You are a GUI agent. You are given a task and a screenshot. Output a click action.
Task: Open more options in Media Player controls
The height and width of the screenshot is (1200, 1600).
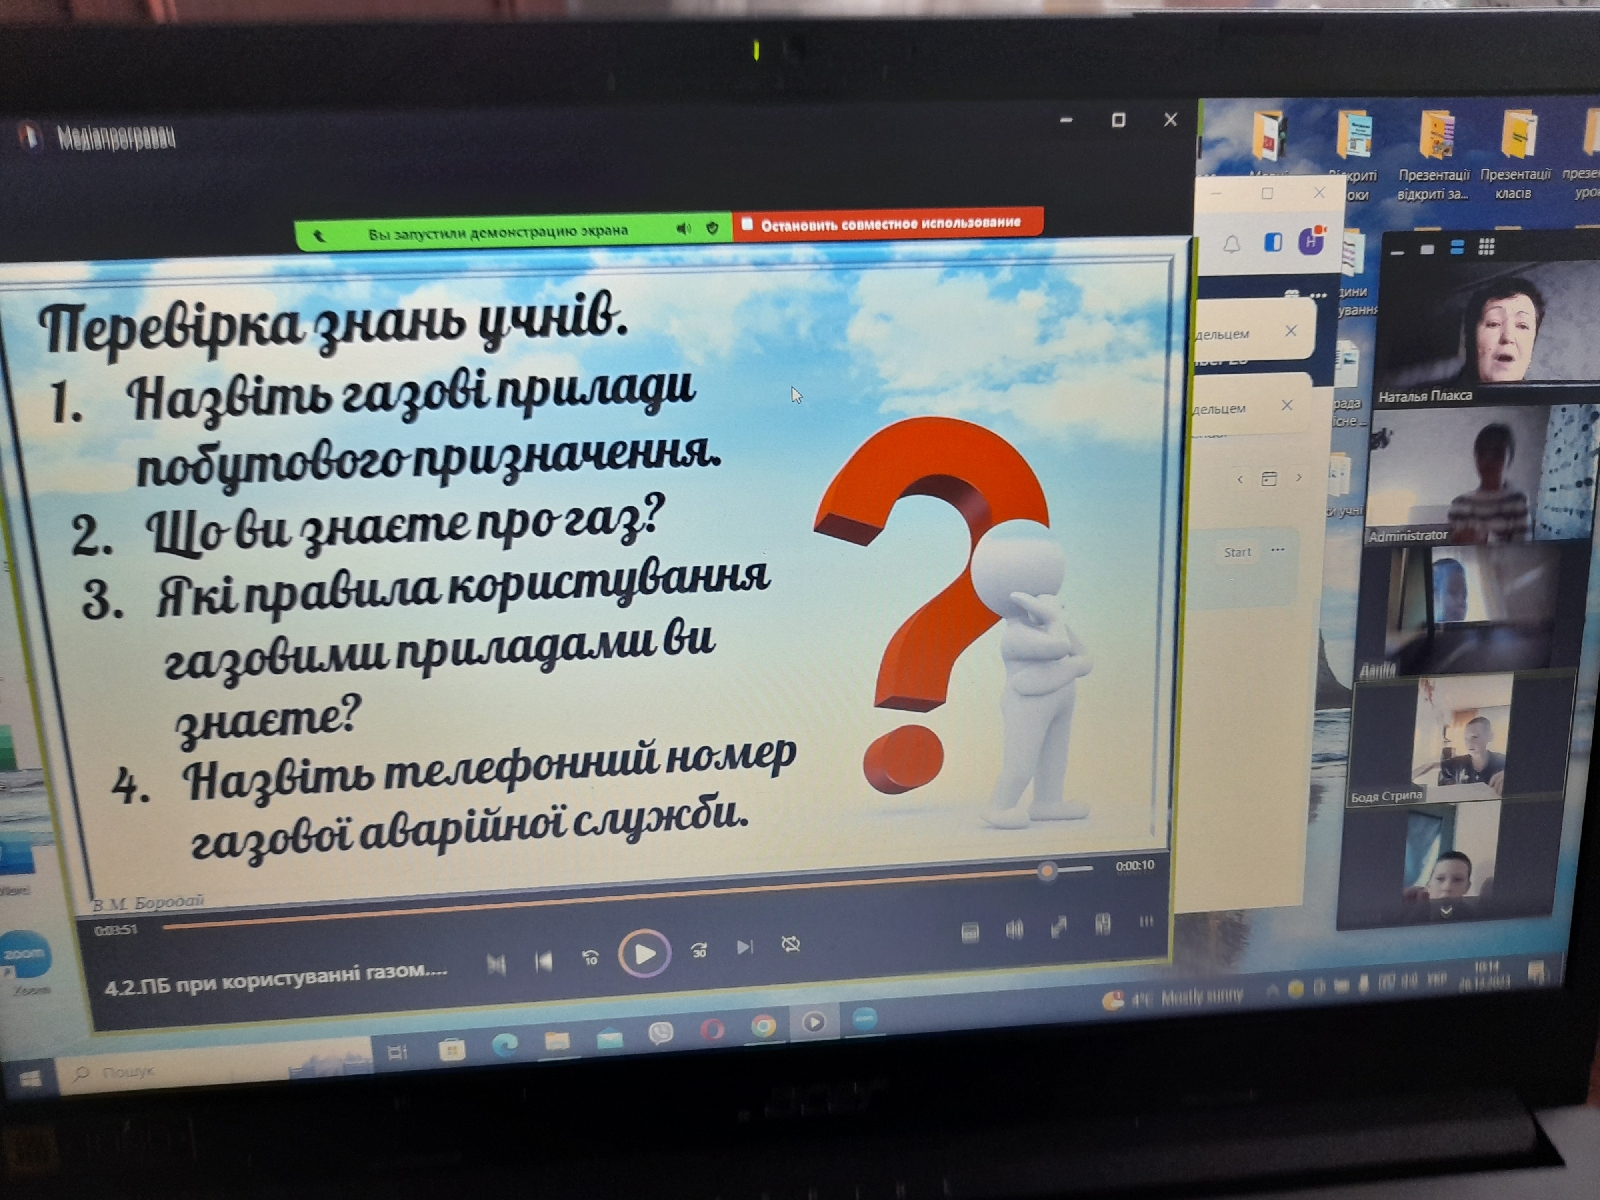click(x=1146, y=920)
